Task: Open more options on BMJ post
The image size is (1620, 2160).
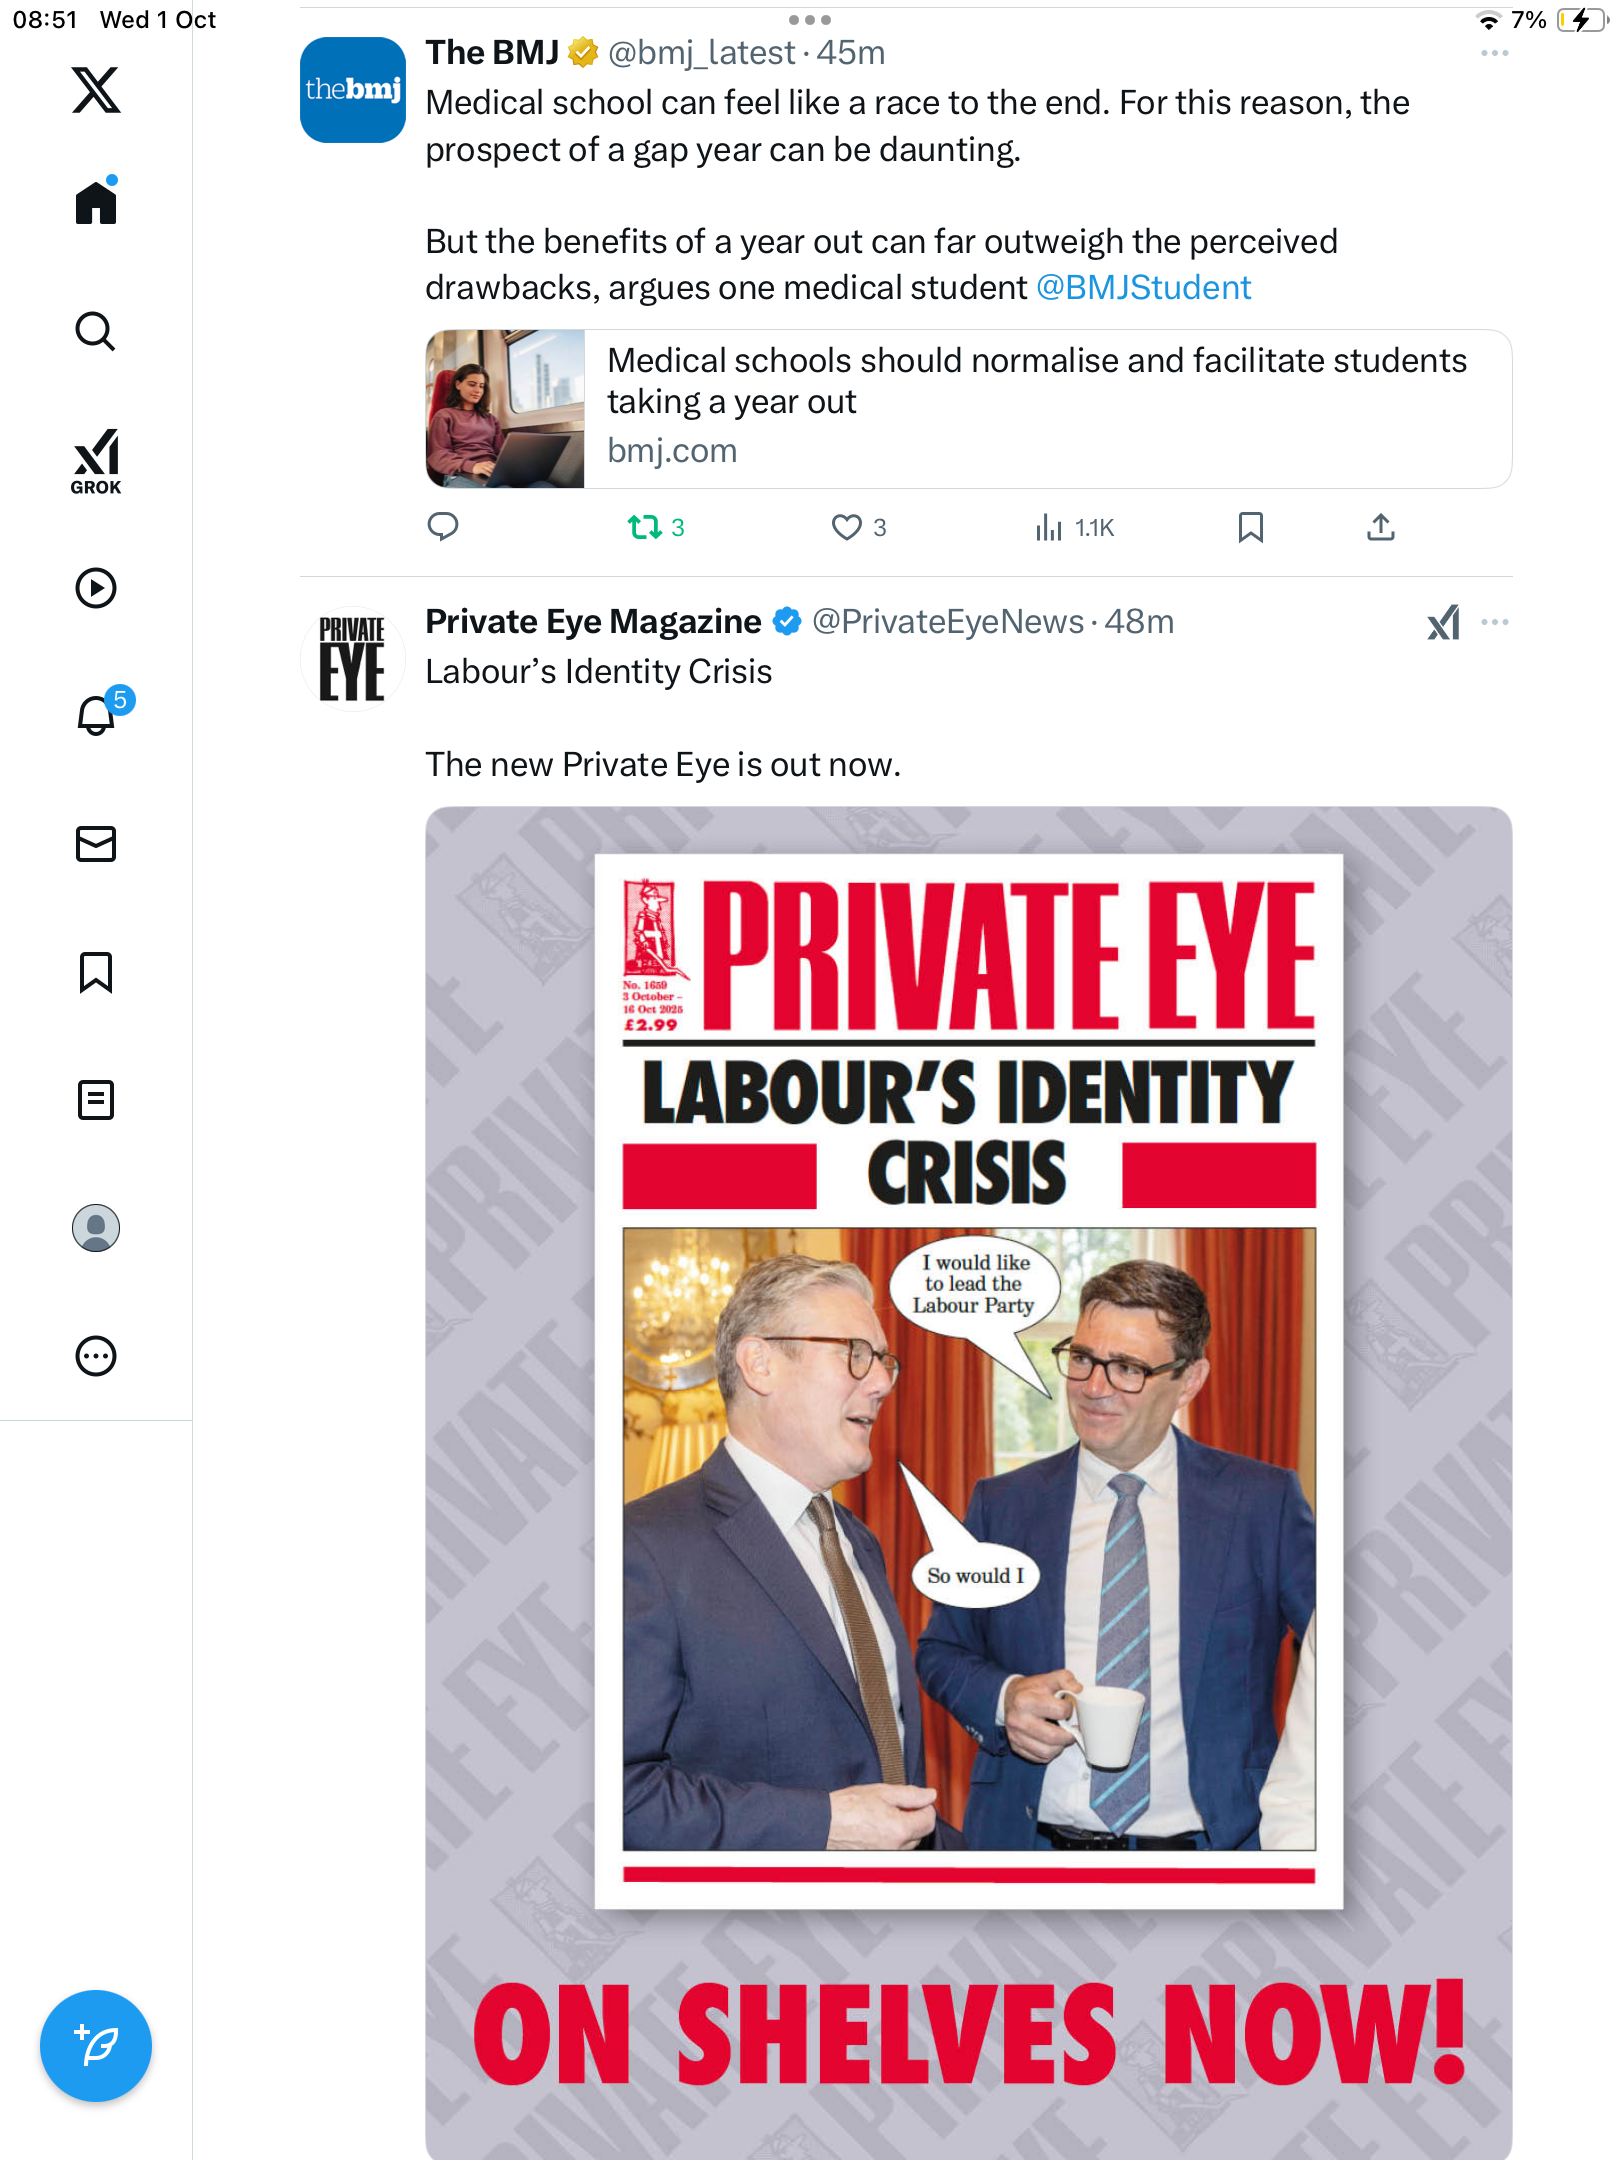Action: click(1494, 53)
